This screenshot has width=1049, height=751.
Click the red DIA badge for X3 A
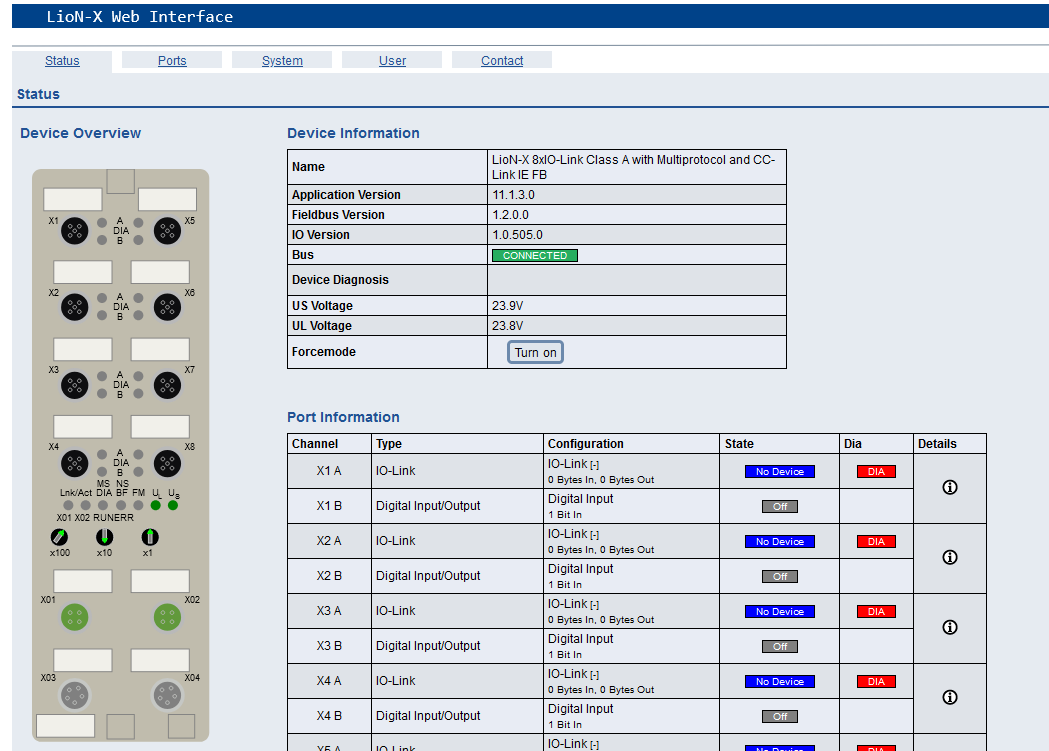[876, 611]
